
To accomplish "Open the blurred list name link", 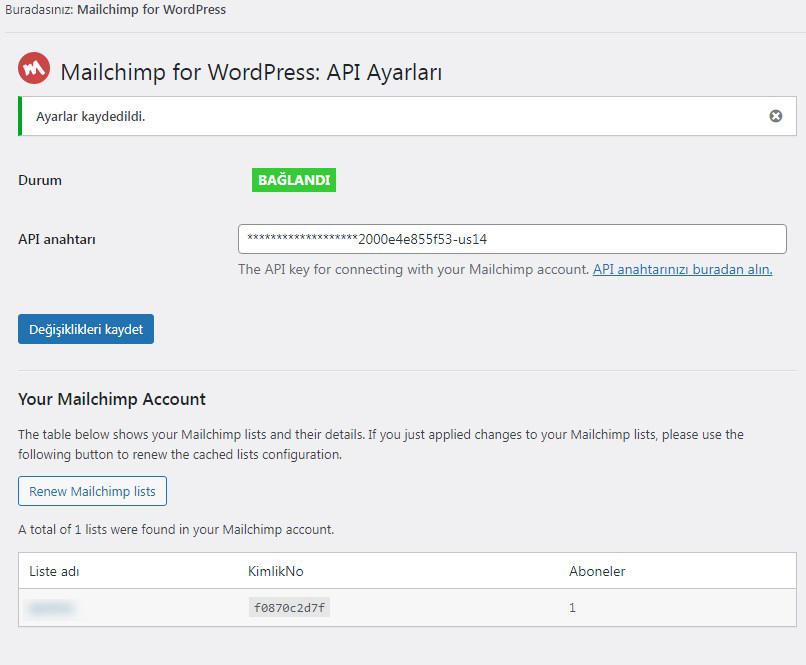I will coord(51,608).
